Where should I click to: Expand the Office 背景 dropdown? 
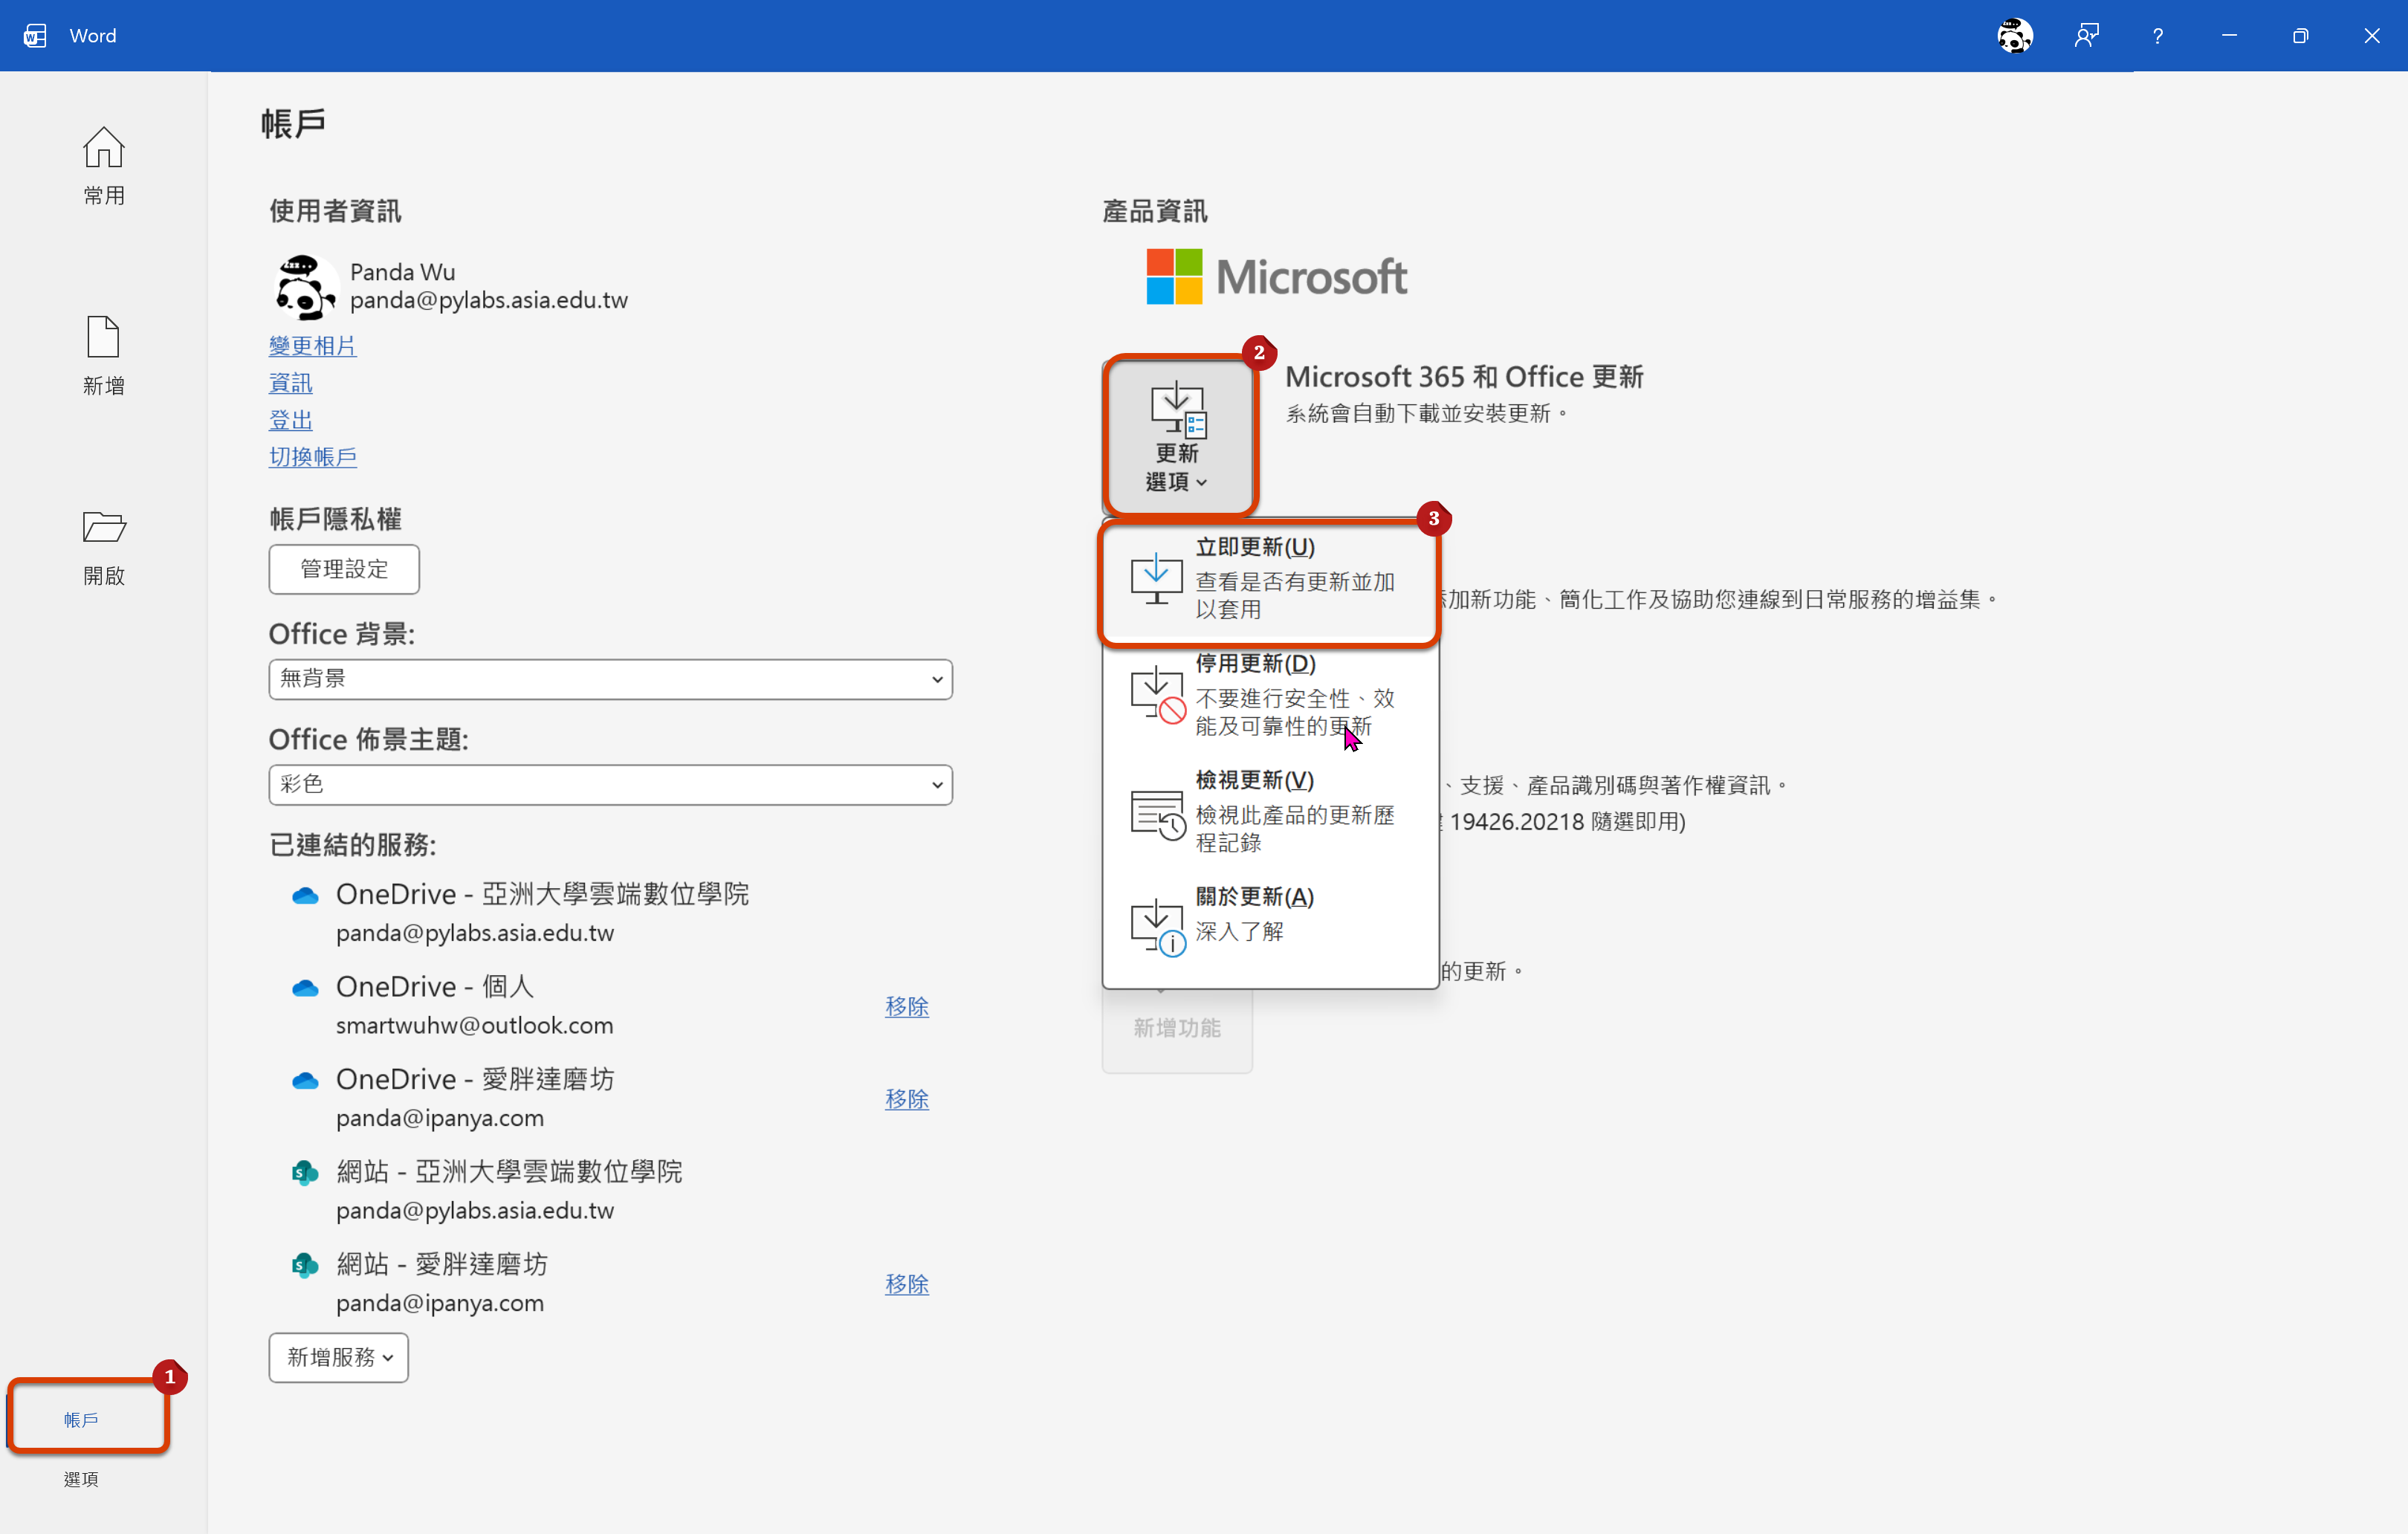[x=610, y=679]
